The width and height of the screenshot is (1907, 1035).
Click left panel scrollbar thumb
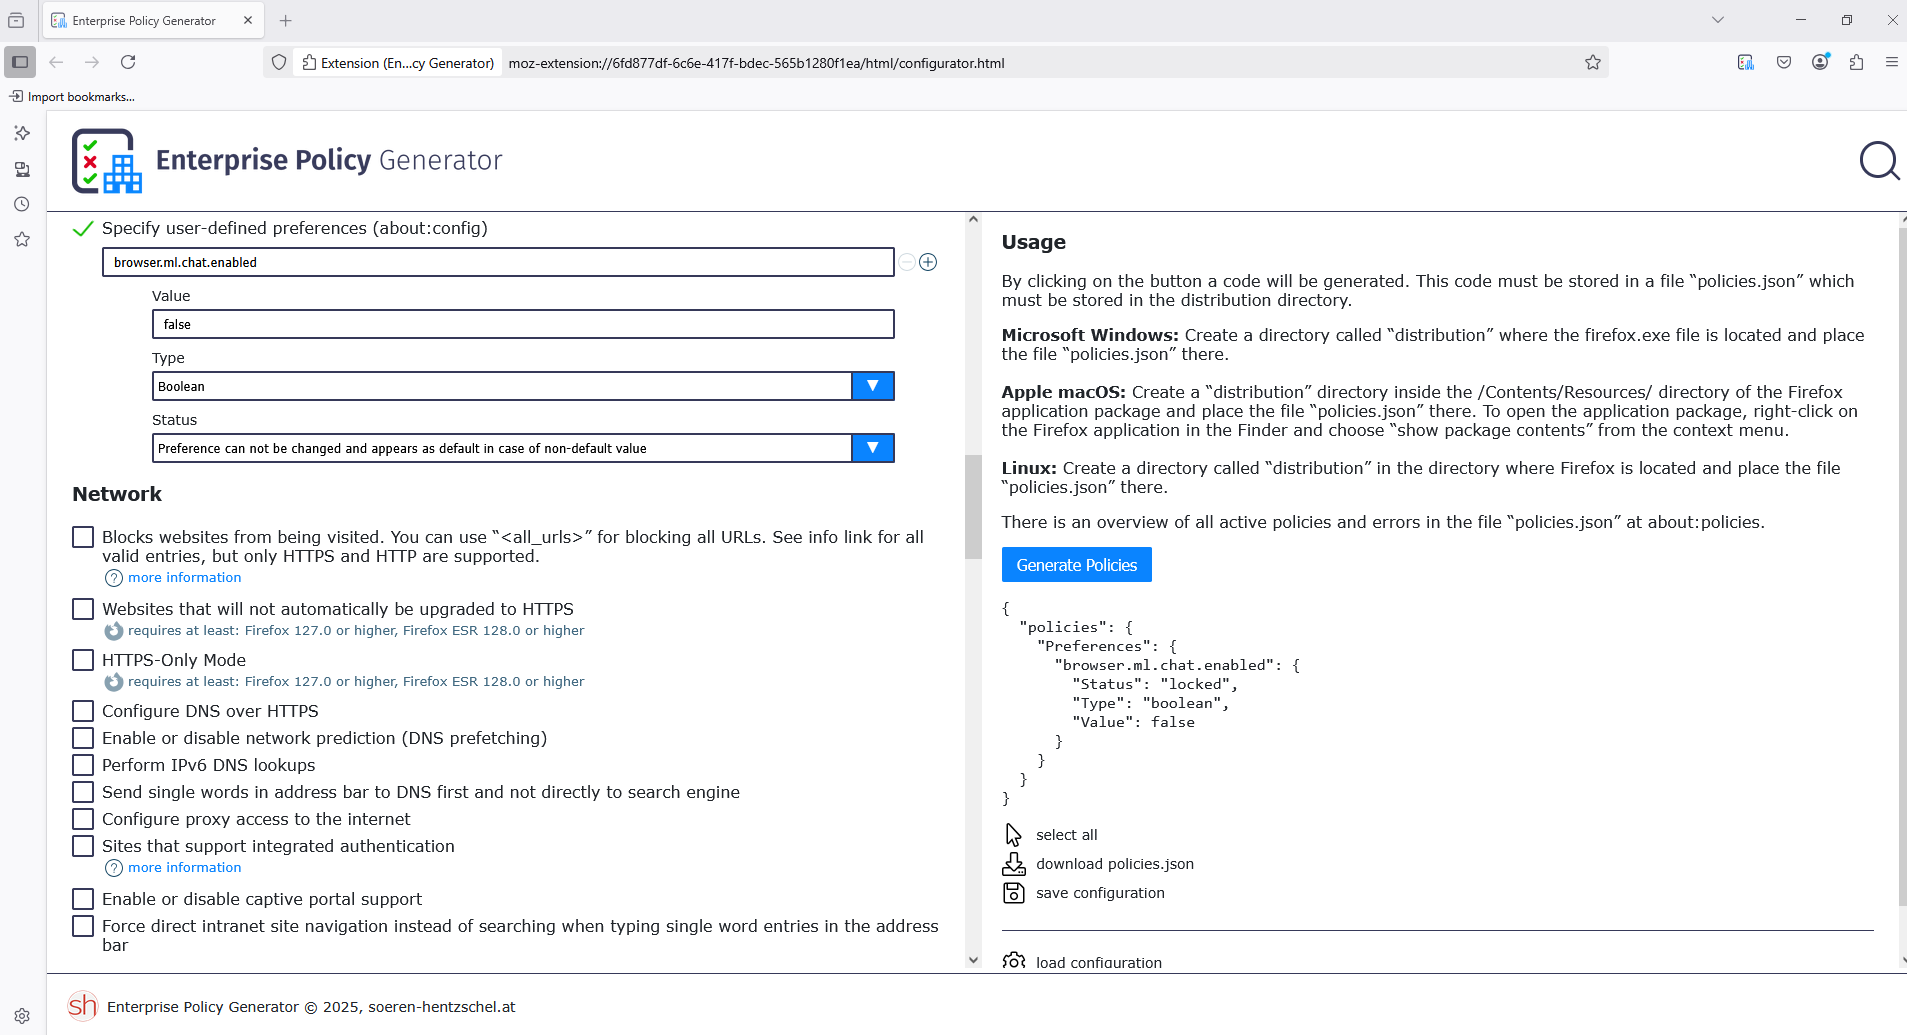click(x=973, y=506)
